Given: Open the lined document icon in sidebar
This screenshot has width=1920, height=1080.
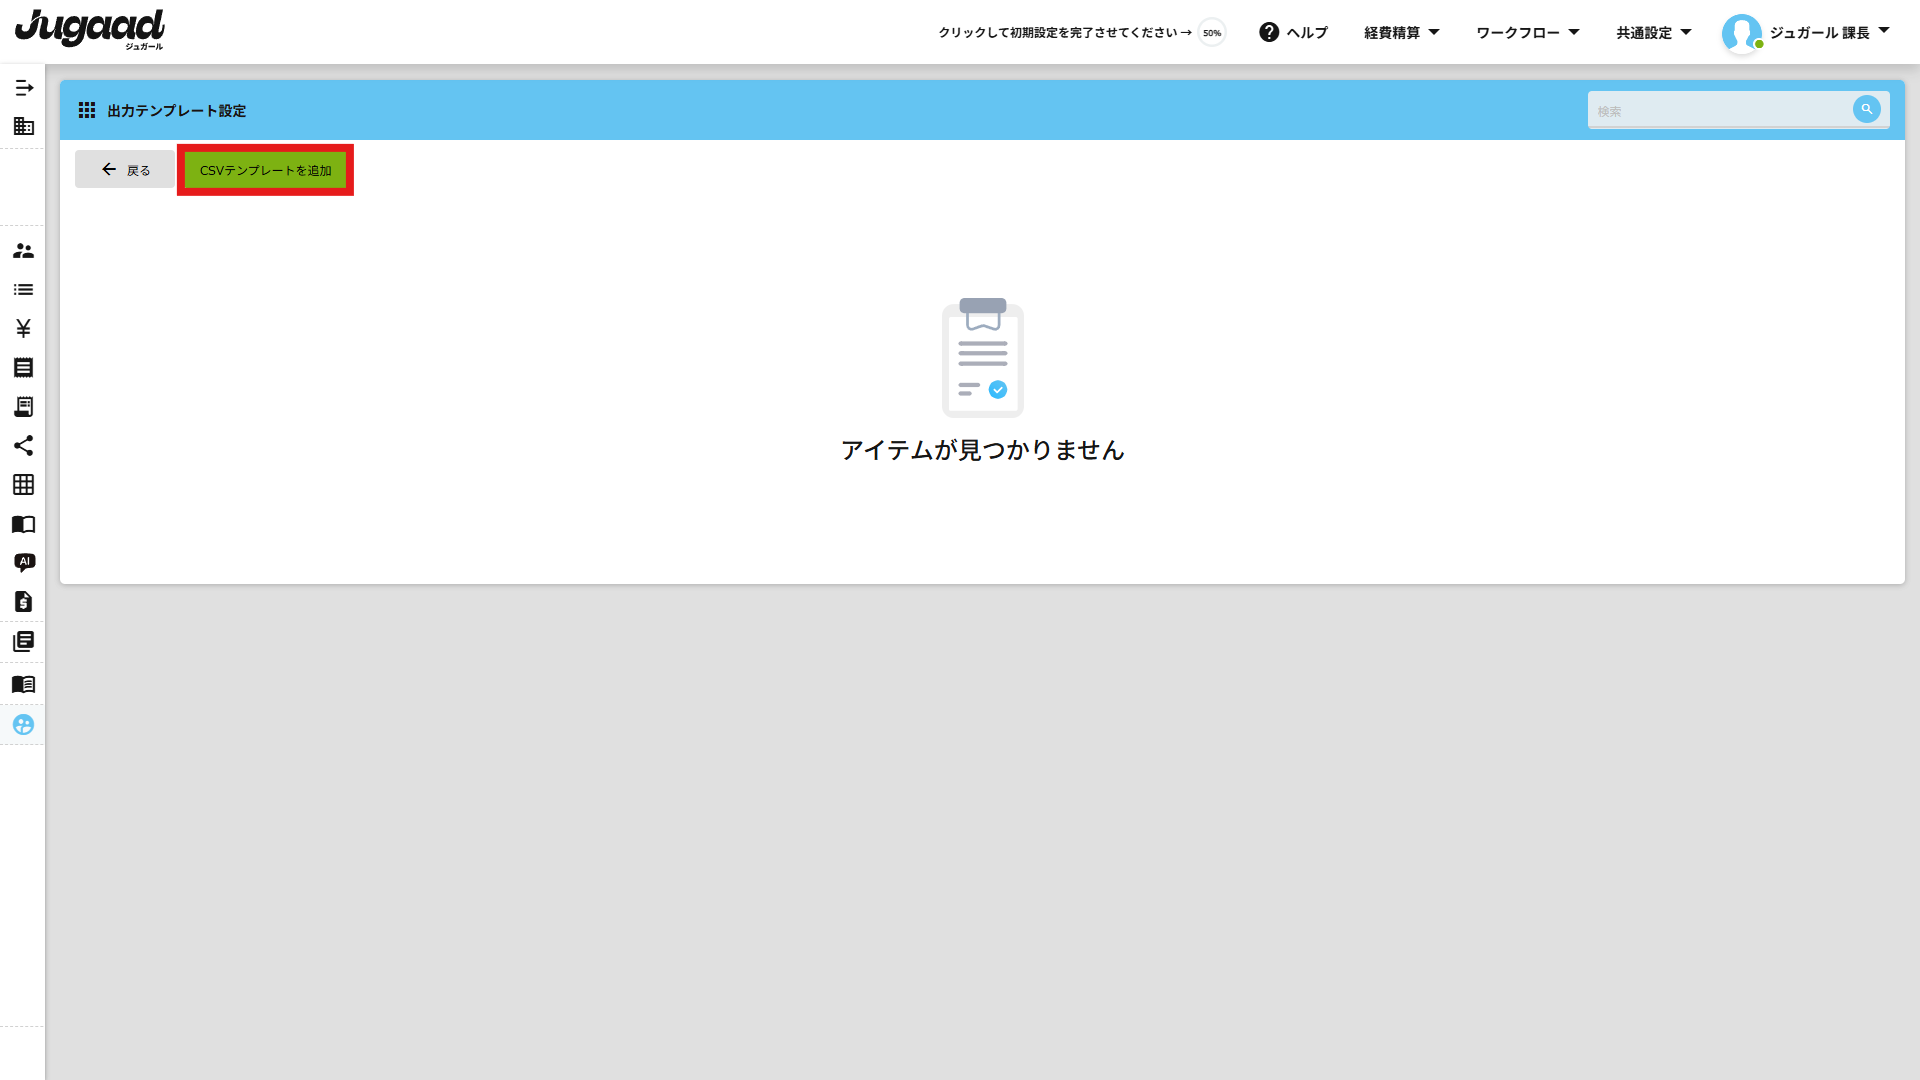Looking at the screenshot, I should coord(24,368).
